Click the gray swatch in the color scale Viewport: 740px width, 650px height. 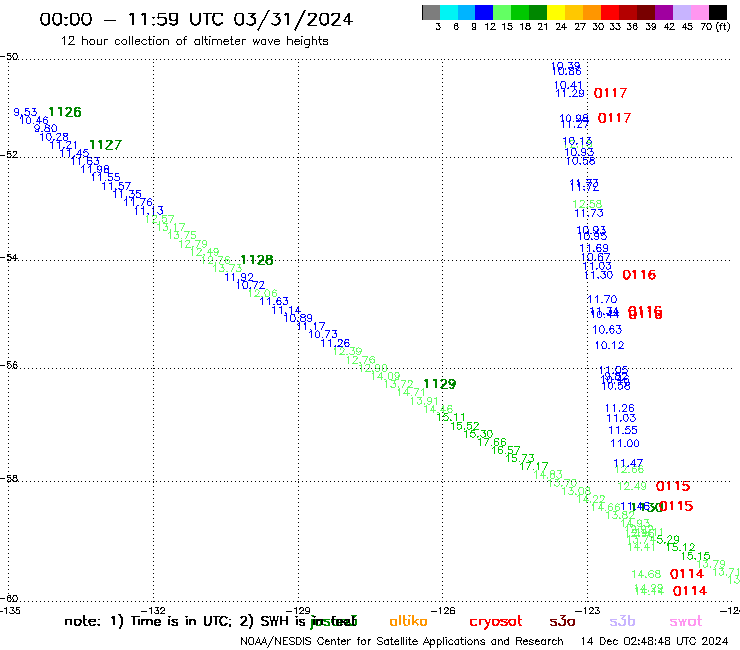coord(431,12)
